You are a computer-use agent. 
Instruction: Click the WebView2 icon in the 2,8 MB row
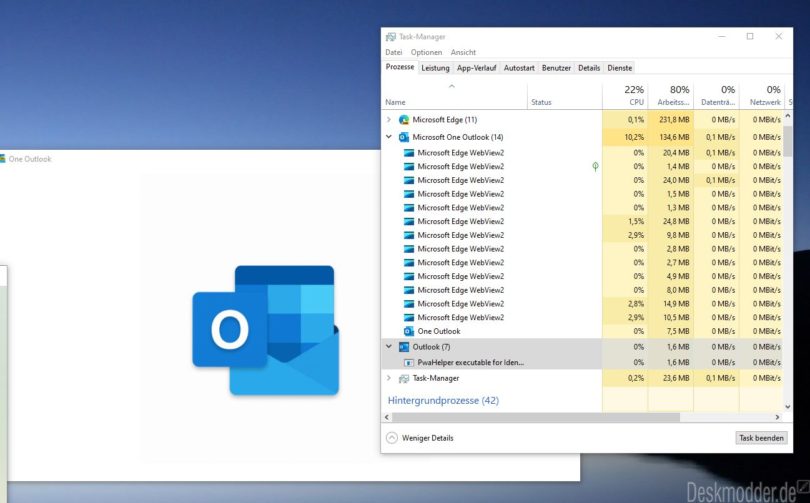[409, 249]
